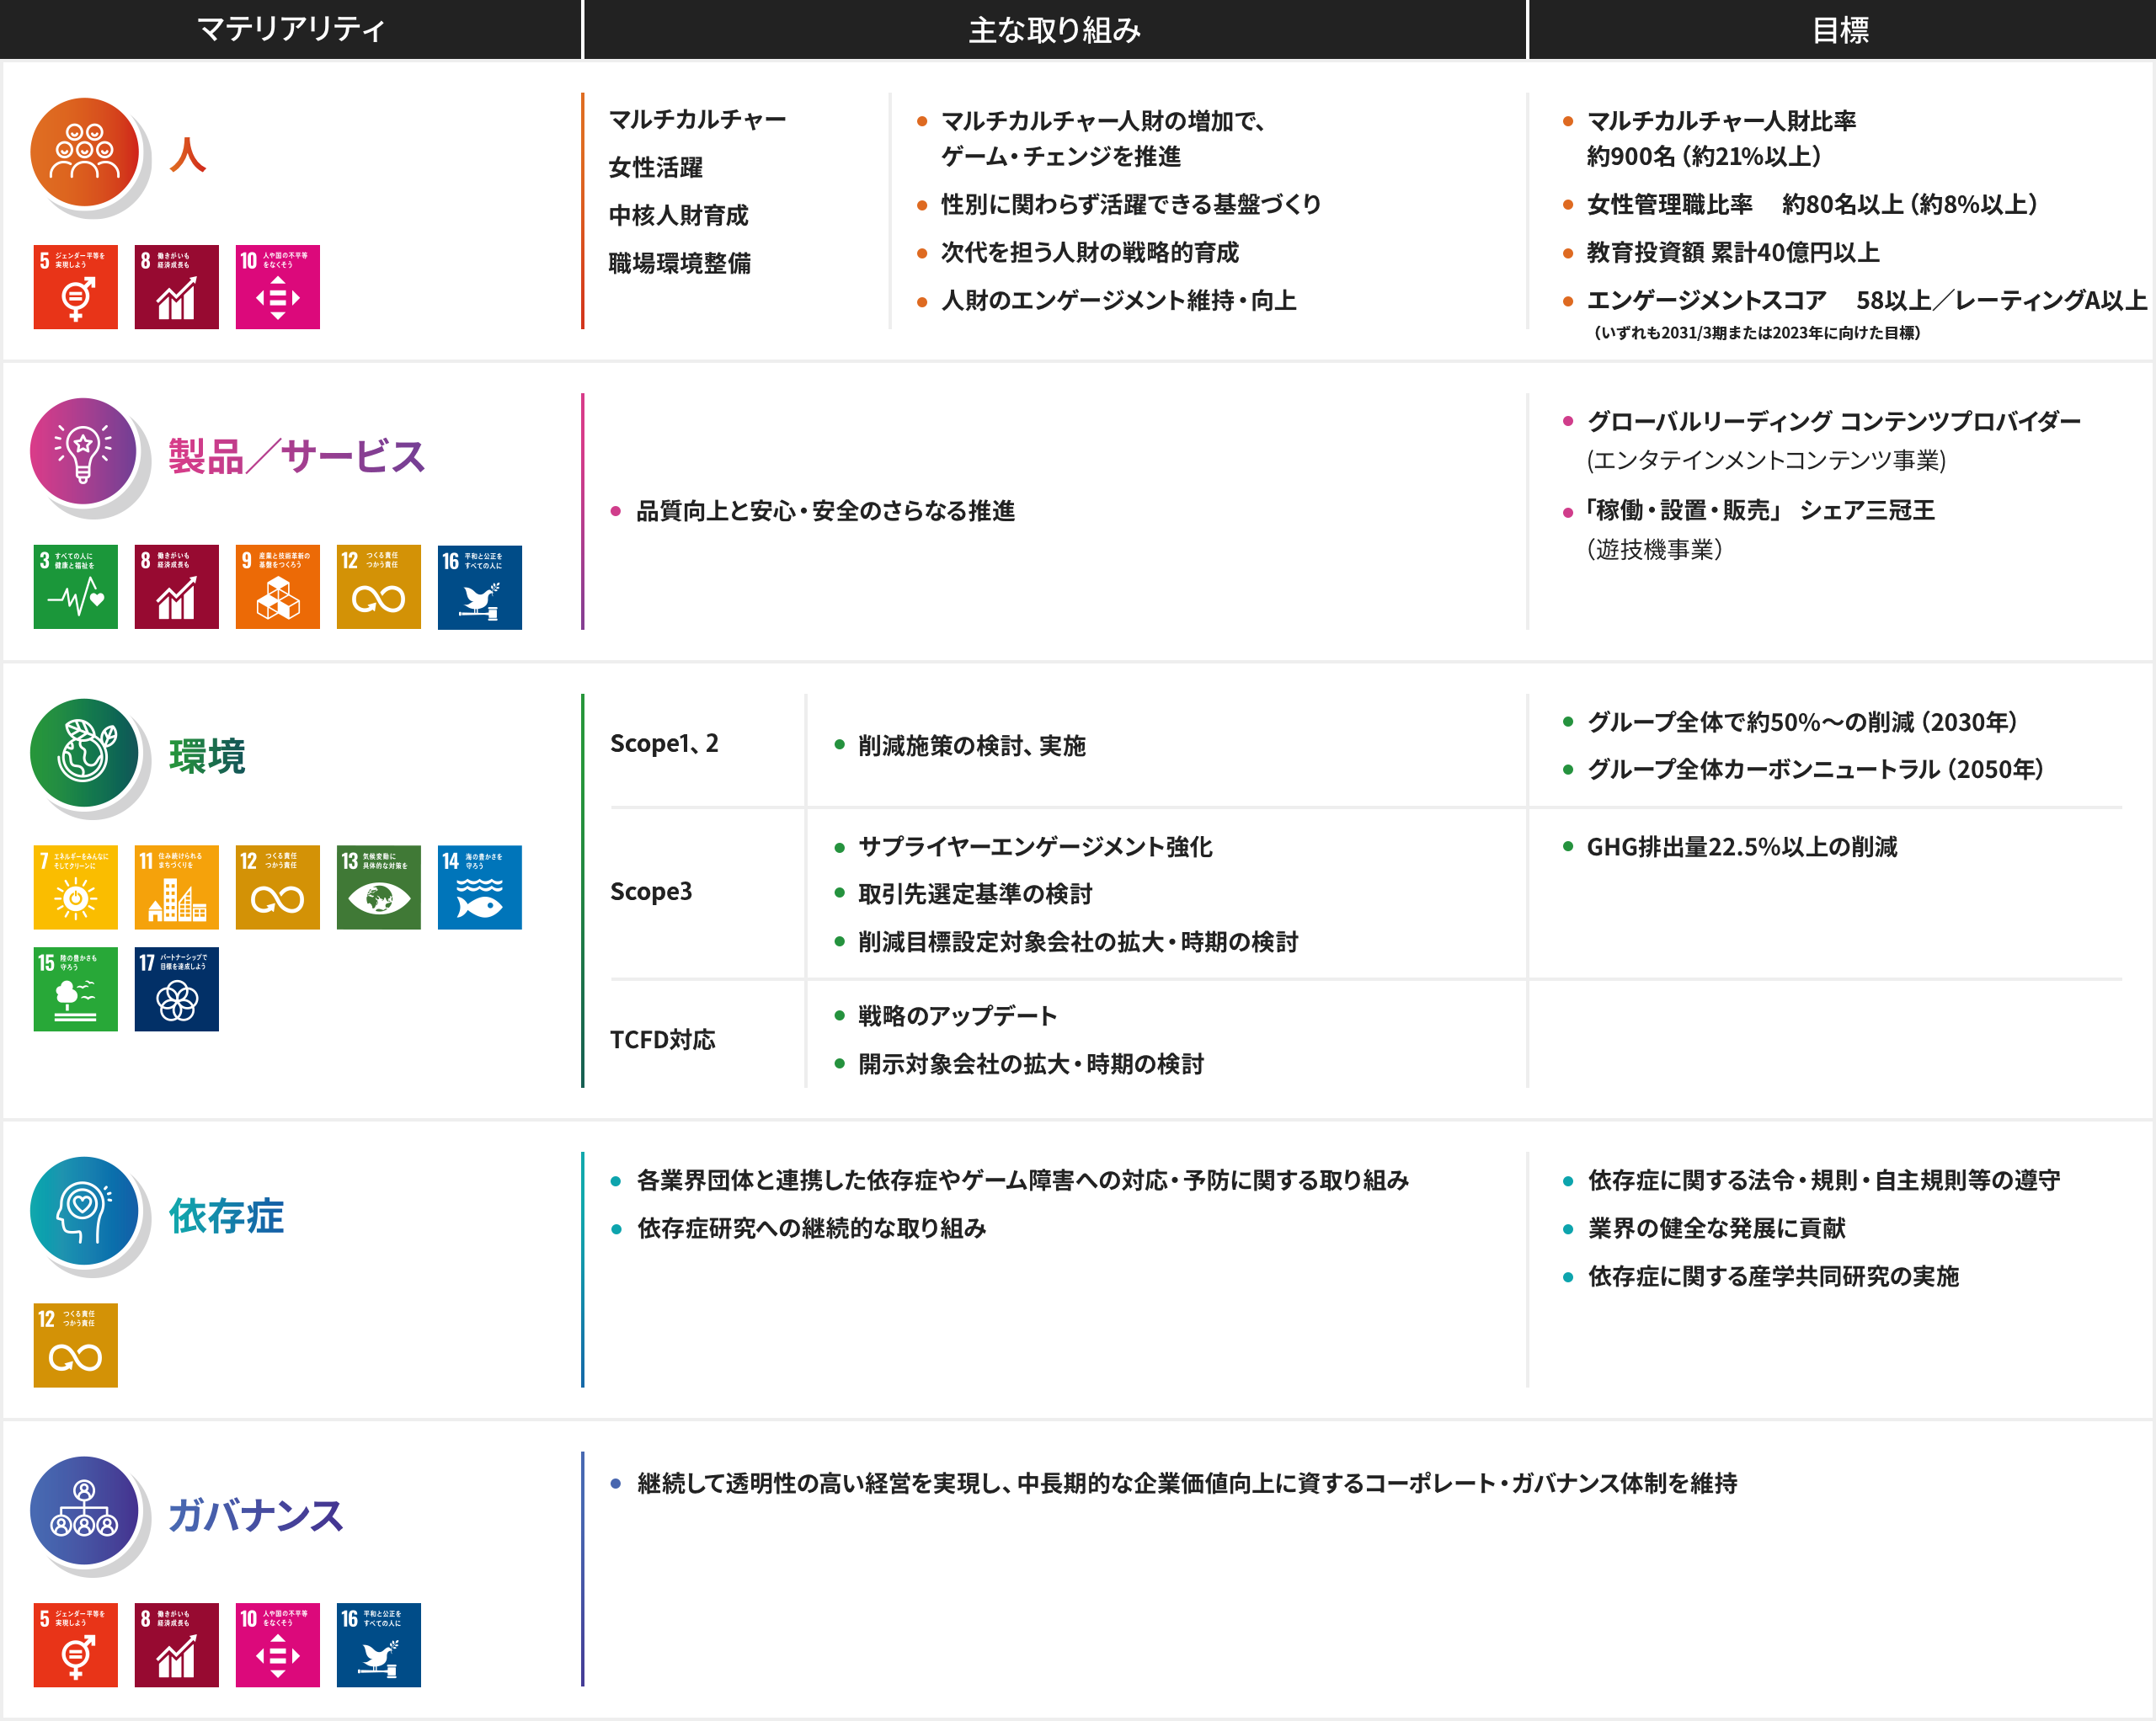Image resolution: width=2156 pixels, height=1721 pixels.
Task: Click 品質向上と安心・安全のさらなる推進 bullet
Action: click(x=826, y=511)
